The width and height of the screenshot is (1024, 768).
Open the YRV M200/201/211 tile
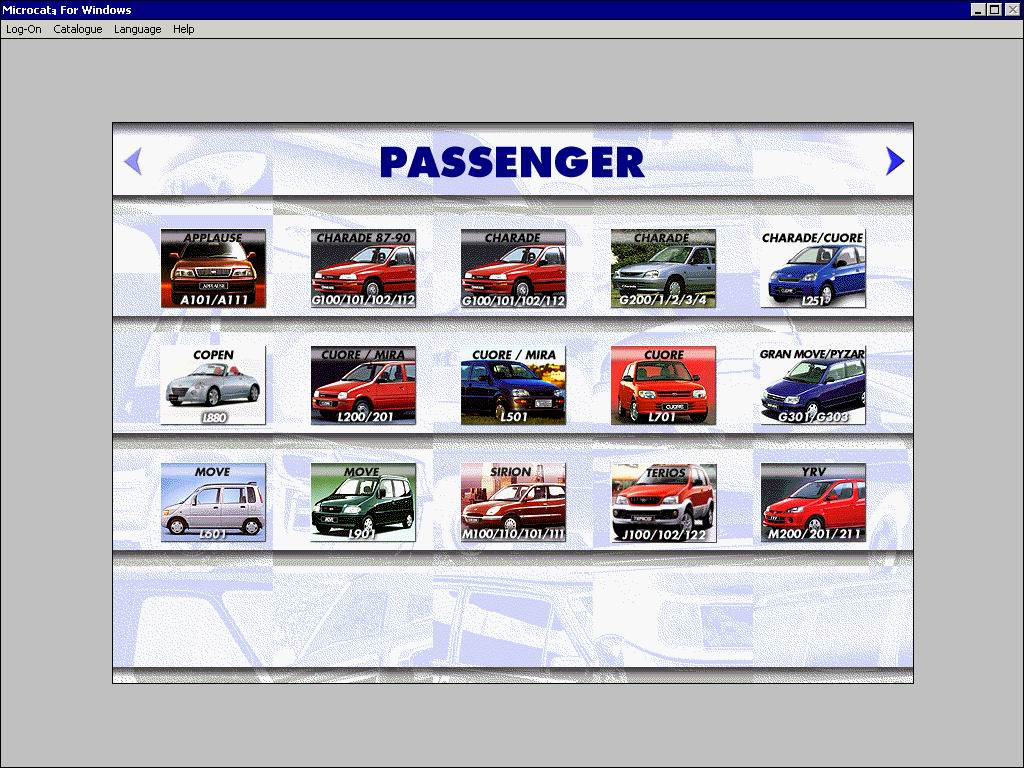click(813, 503)
